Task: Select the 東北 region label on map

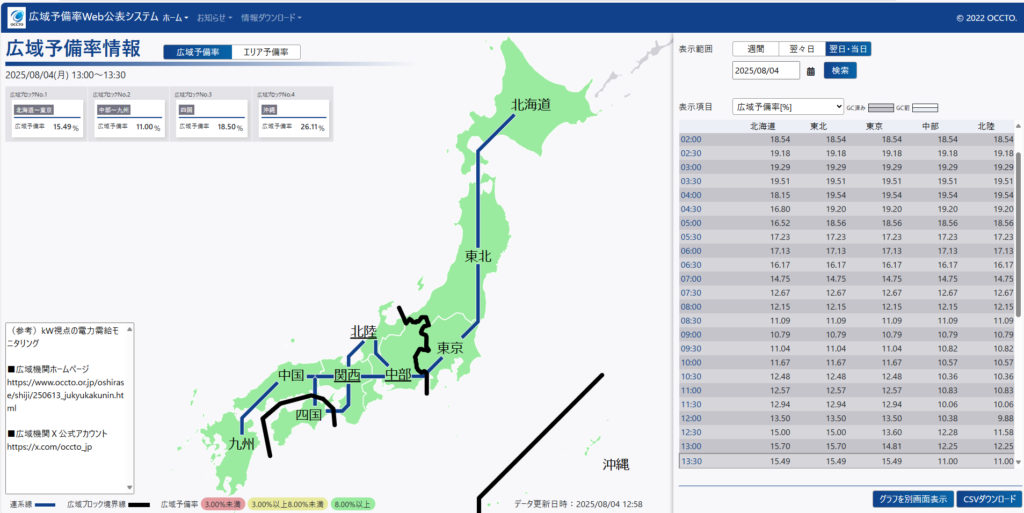Action: point(478,256)
